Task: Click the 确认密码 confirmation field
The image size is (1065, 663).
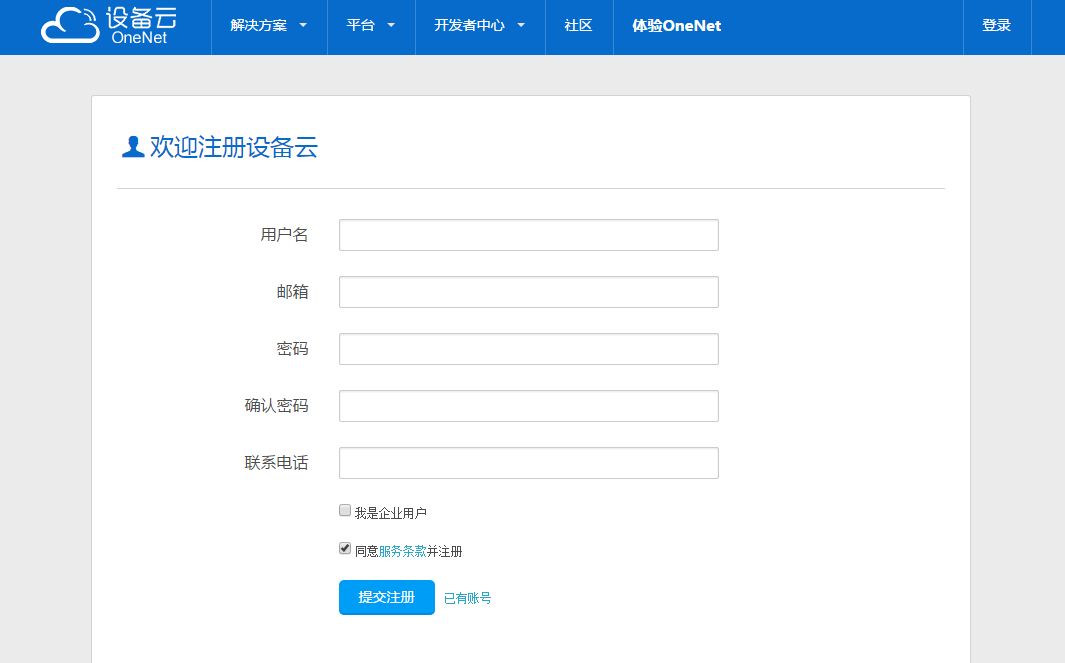Action: (528, 406)
